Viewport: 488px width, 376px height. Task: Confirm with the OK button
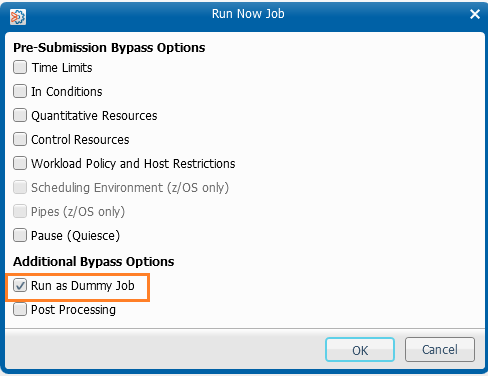click(360, 350)
